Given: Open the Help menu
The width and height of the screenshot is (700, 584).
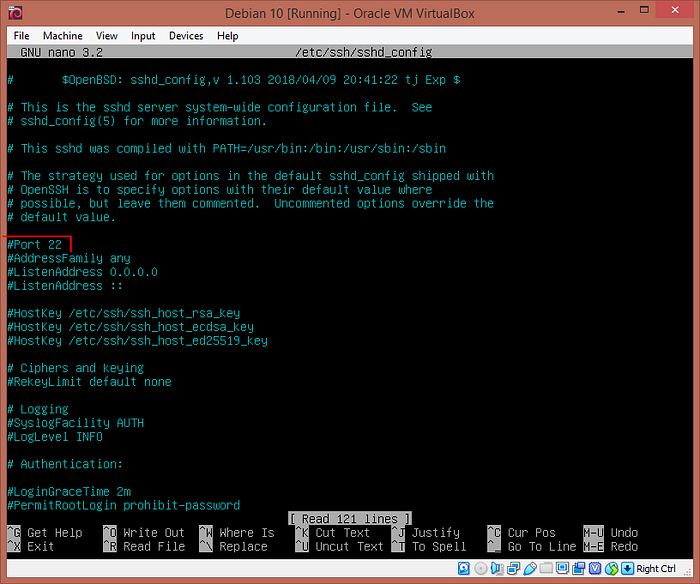Looking at the screenshot, I should tap(228, 36).
